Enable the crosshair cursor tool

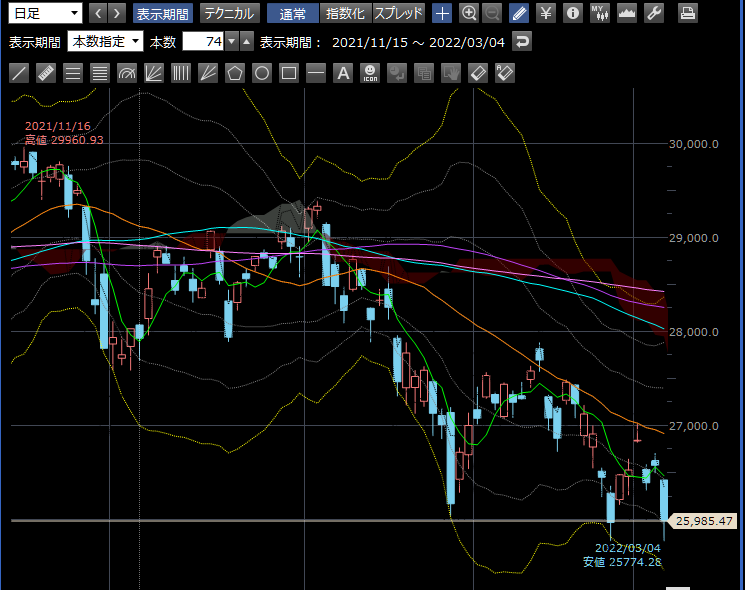[442, 13]
